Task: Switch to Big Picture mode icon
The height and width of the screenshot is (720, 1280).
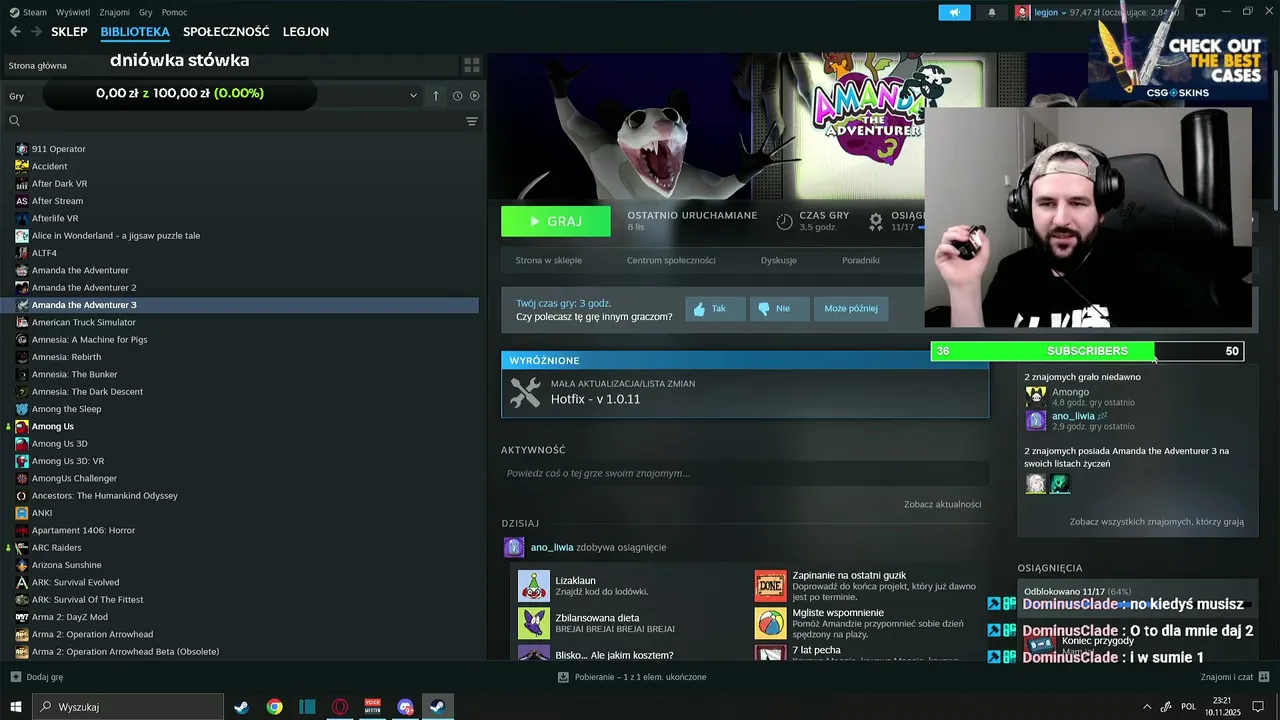Action: point(1200,12)
